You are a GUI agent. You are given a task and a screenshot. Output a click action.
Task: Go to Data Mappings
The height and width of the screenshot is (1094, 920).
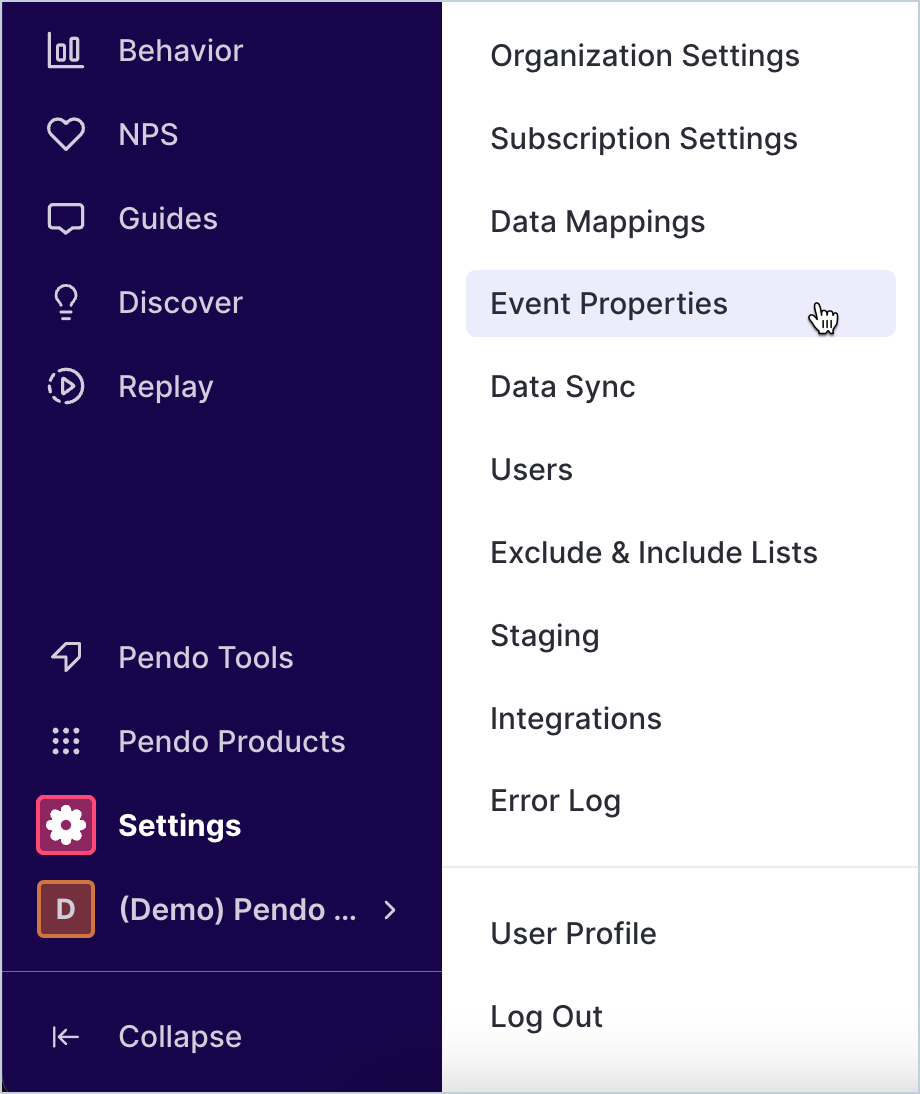coord(598,222)
